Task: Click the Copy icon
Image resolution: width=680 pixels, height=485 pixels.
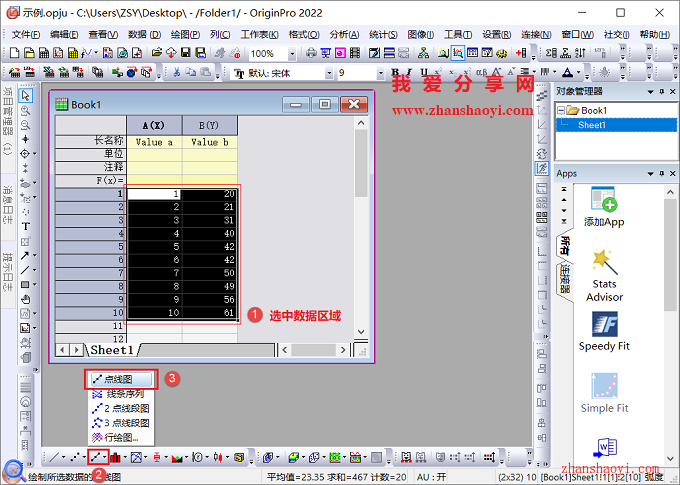Action: [191, 72]
